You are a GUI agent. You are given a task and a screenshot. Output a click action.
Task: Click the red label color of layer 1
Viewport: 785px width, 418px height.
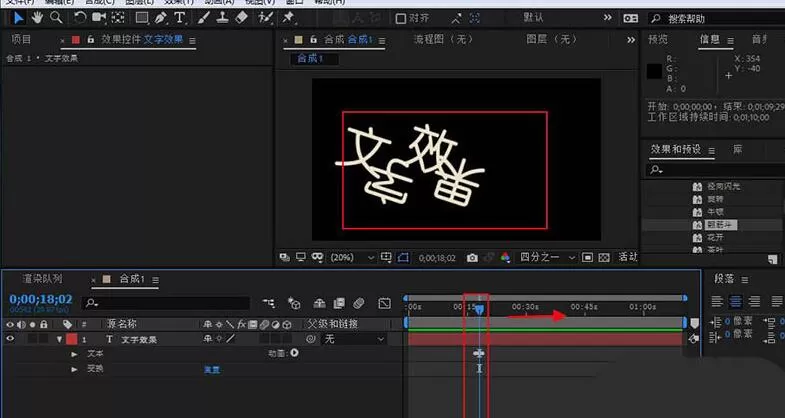72,339
